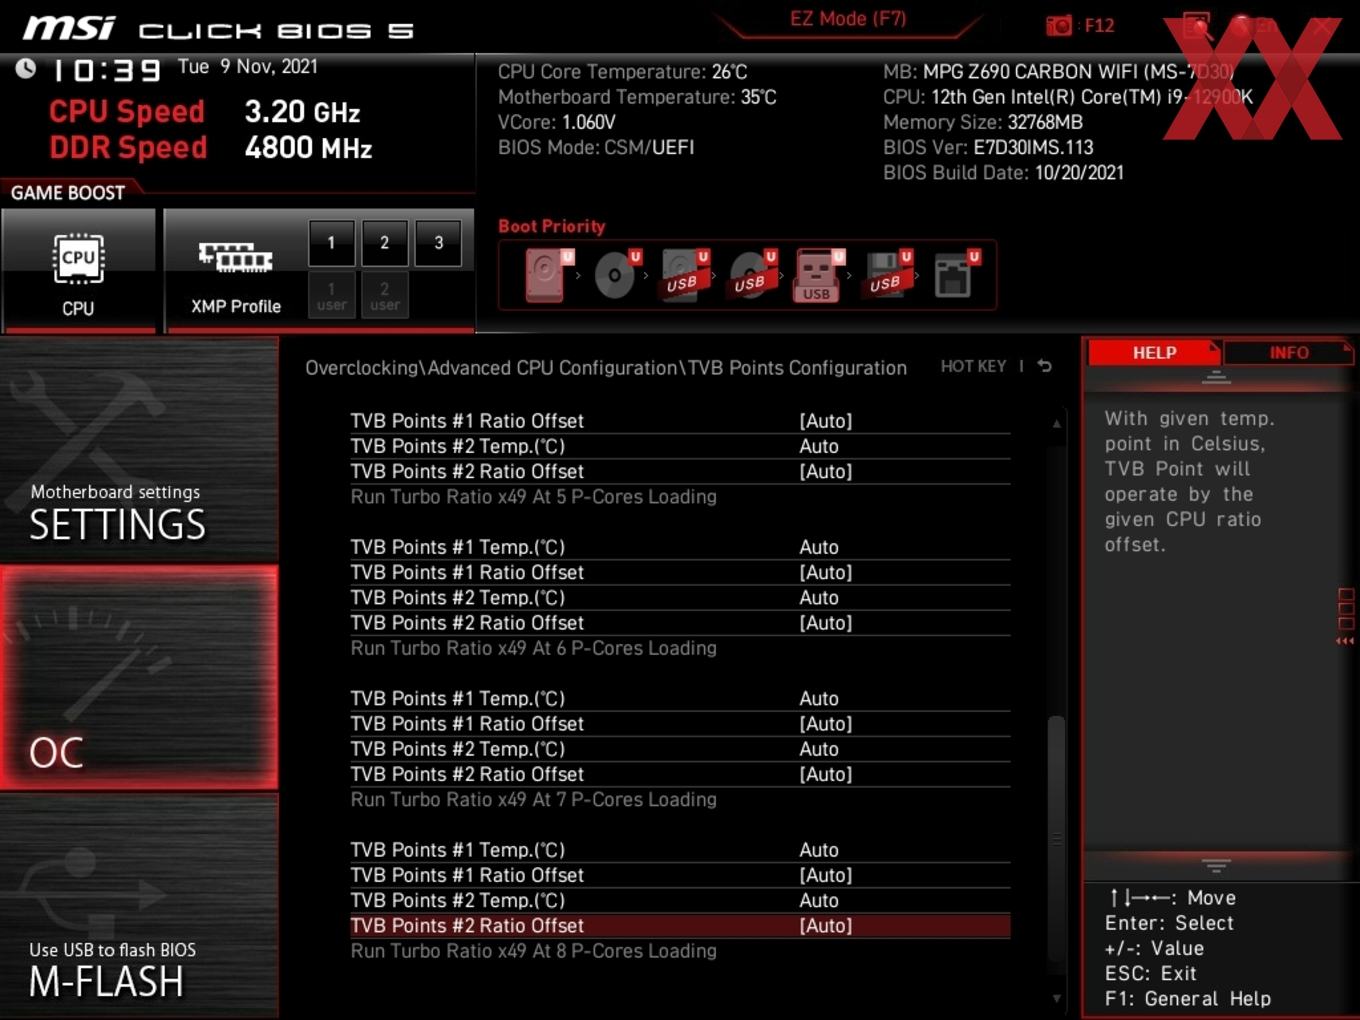
Task: Select the USB key boot device icon
Action: coord(818,274)
